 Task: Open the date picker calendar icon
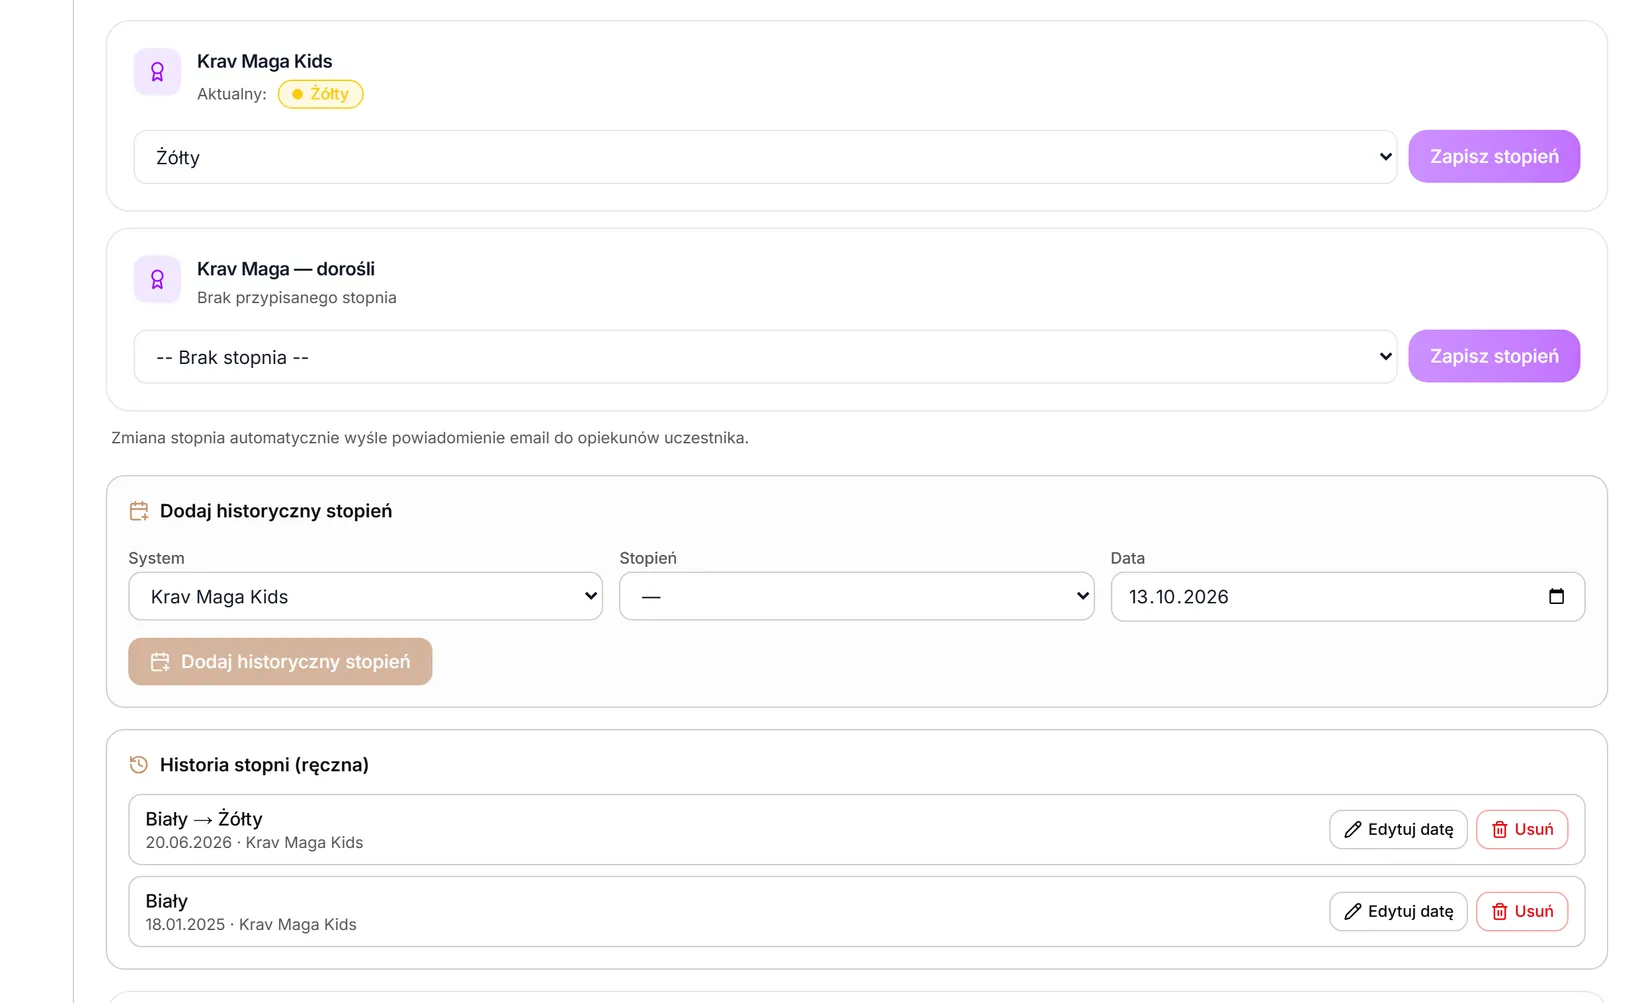pos(1556,596)
